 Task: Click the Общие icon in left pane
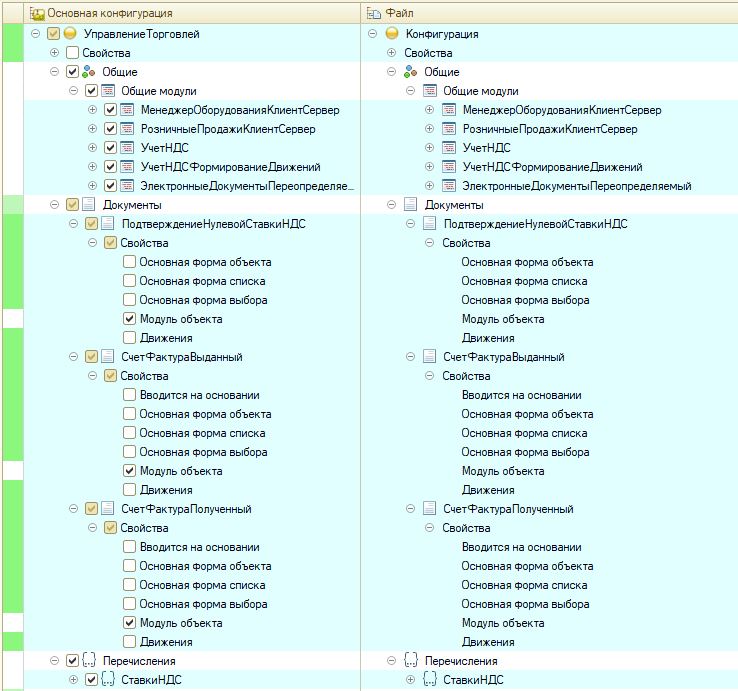pos(89,72)
